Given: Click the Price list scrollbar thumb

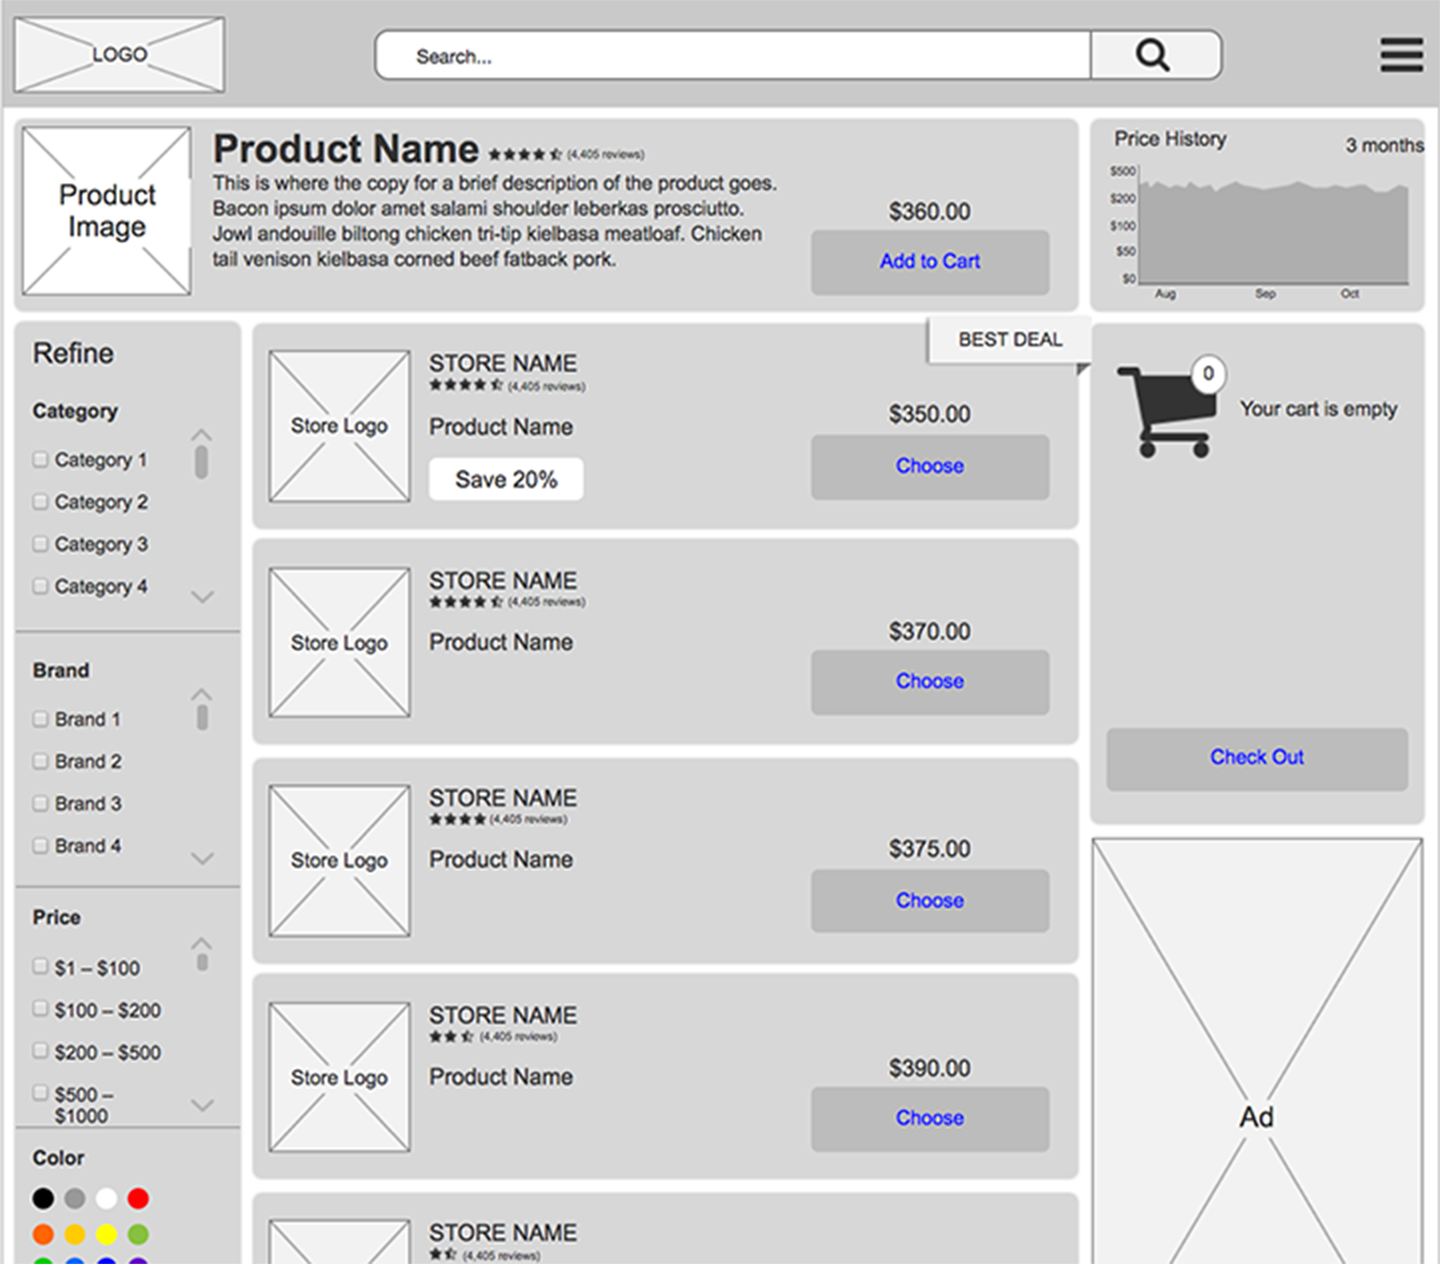Looking at the screenshot, I should [202, 962].
